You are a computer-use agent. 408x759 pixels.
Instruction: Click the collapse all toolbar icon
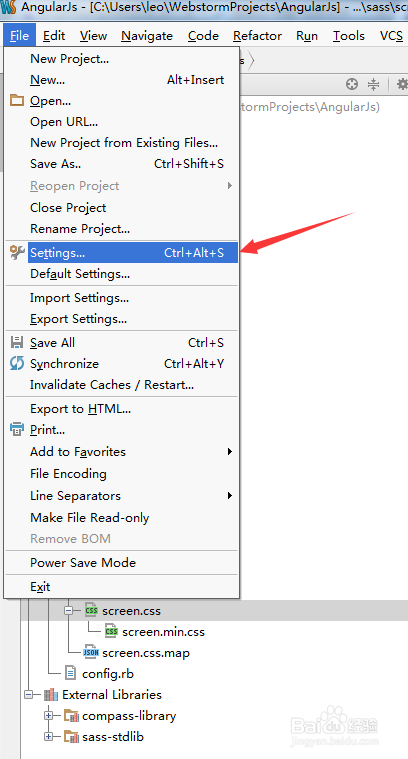[x=373, y=85]
